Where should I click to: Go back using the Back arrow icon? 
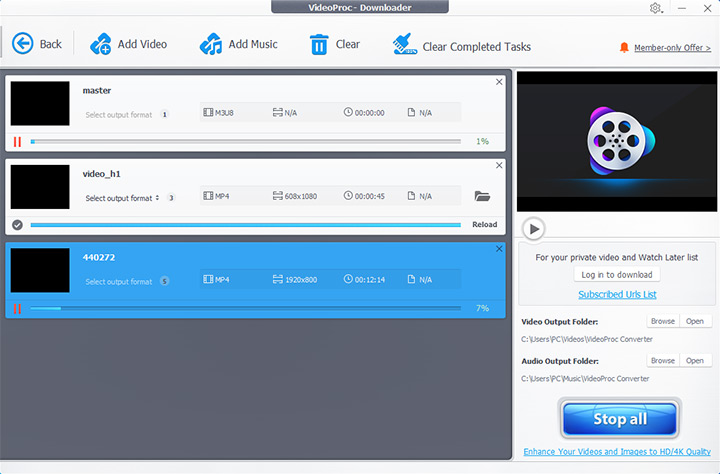[x=22, y=44]
